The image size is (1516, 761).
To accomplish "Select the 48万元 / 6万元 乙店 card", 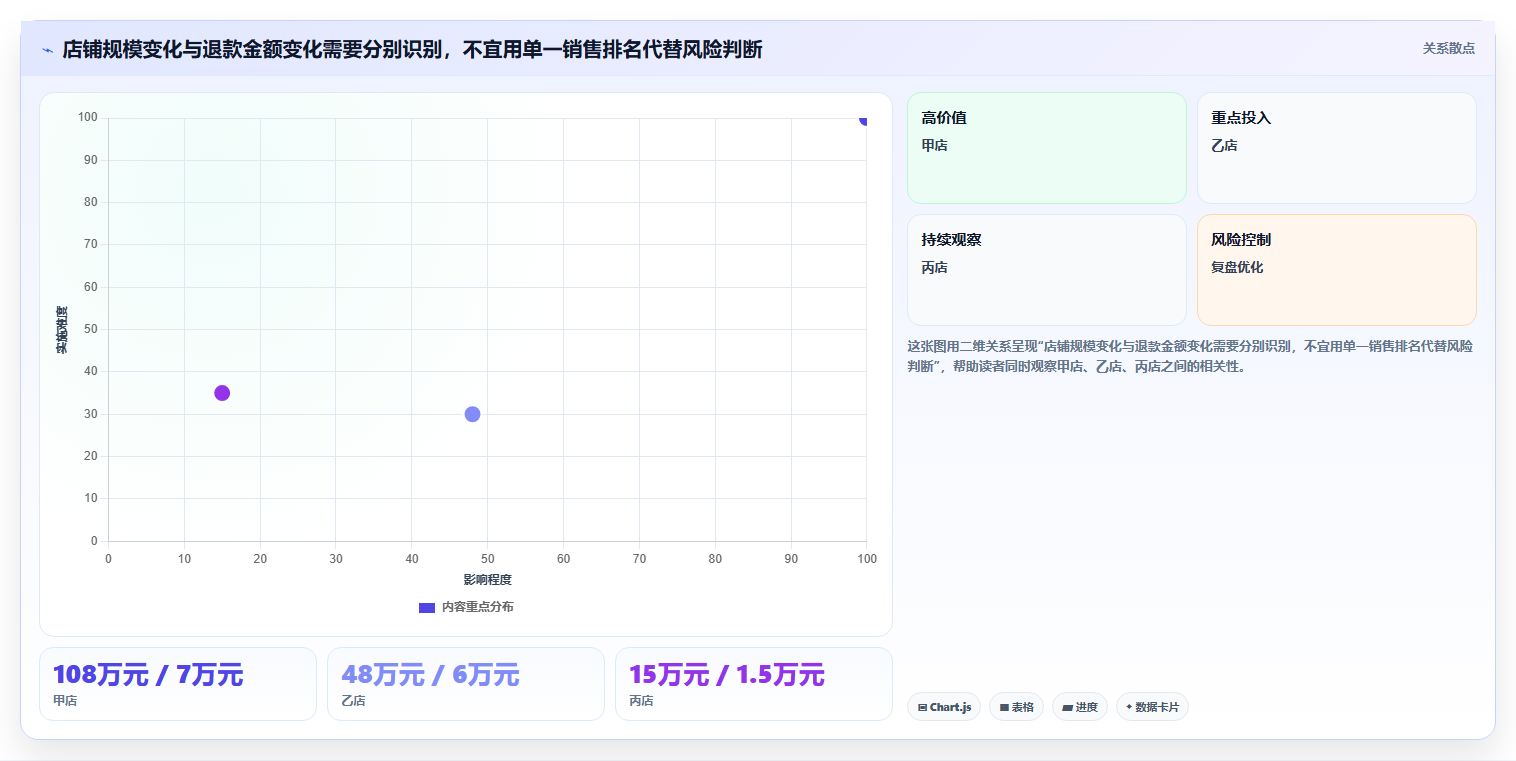I will (x=466, y=684).
